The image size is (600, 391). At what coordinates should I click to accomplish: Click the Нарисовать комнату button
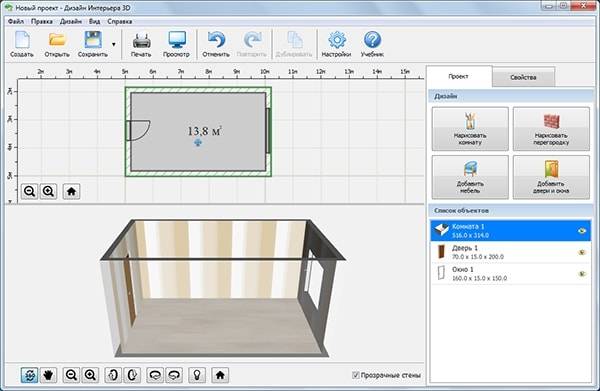[470, 129]
